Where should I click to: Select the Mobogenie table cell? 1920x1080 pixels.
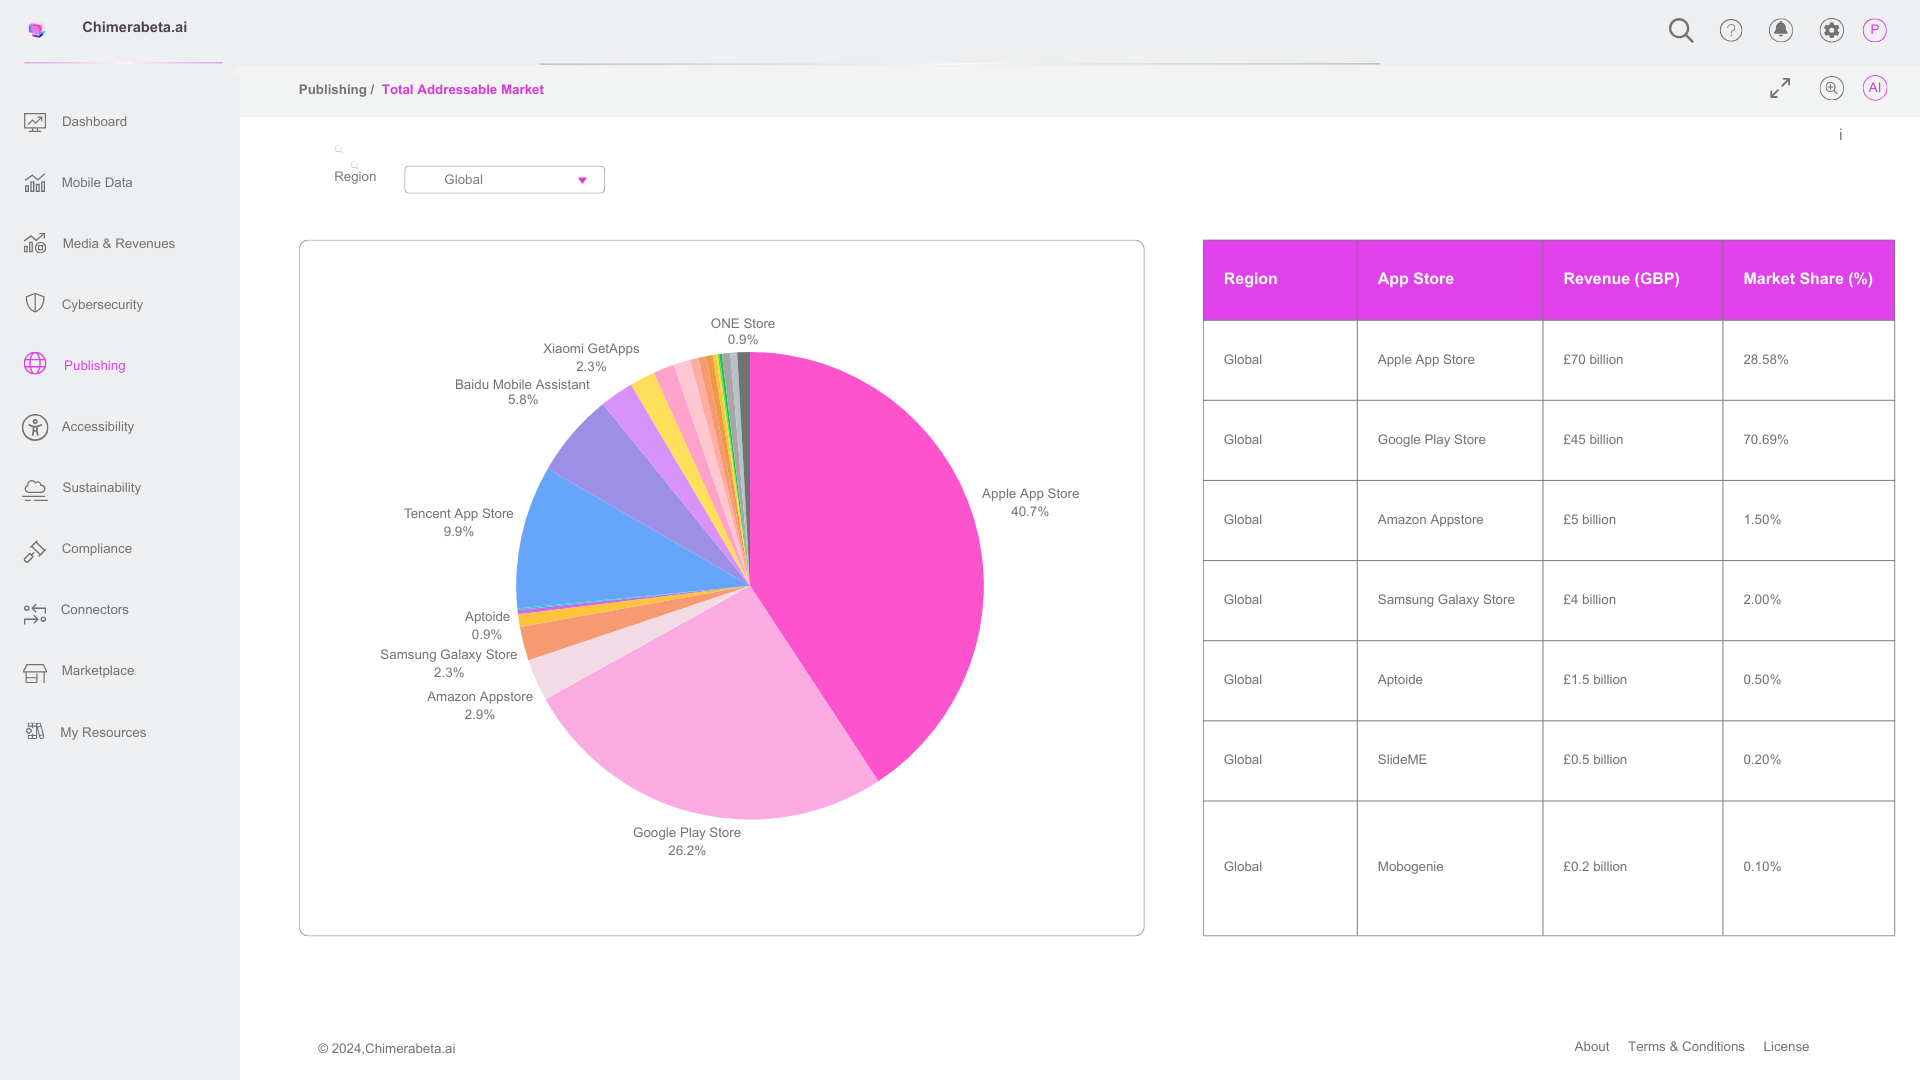(1449, 867)
